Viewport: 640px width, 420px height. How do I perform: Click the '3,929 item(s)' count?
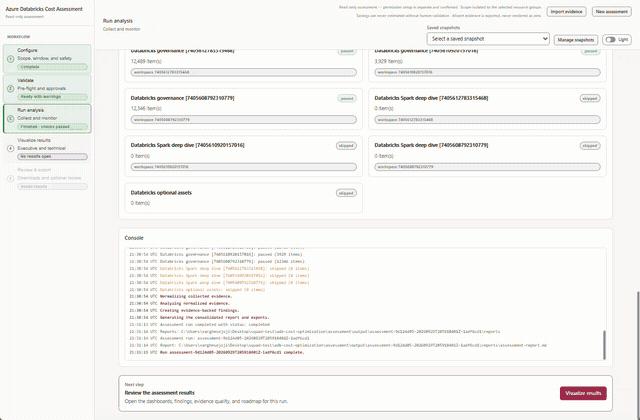(389, 61)
